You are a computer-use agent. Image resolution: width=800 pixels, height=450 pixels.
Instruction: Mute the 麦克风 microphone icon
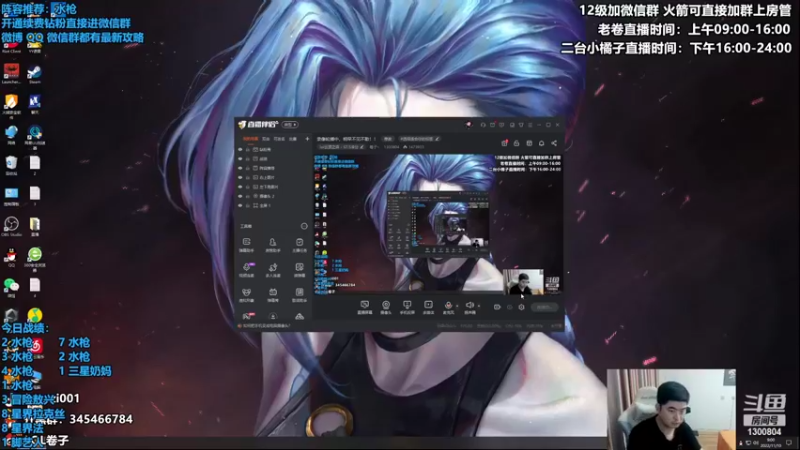pyautogui.click(x=448, y=307)
